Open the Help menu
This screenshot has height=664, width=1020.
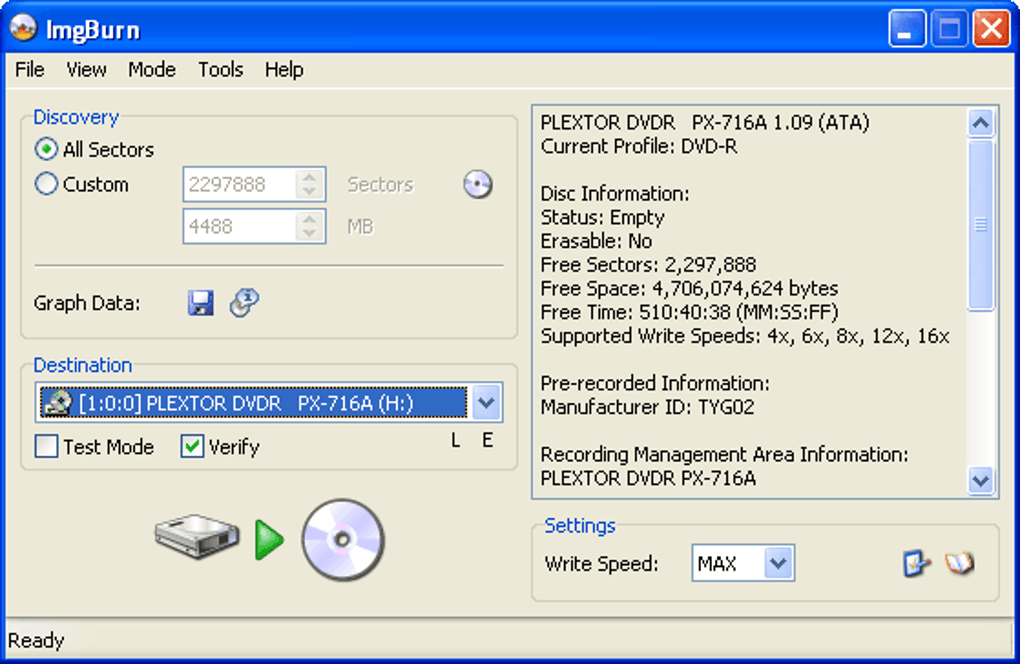284,70
